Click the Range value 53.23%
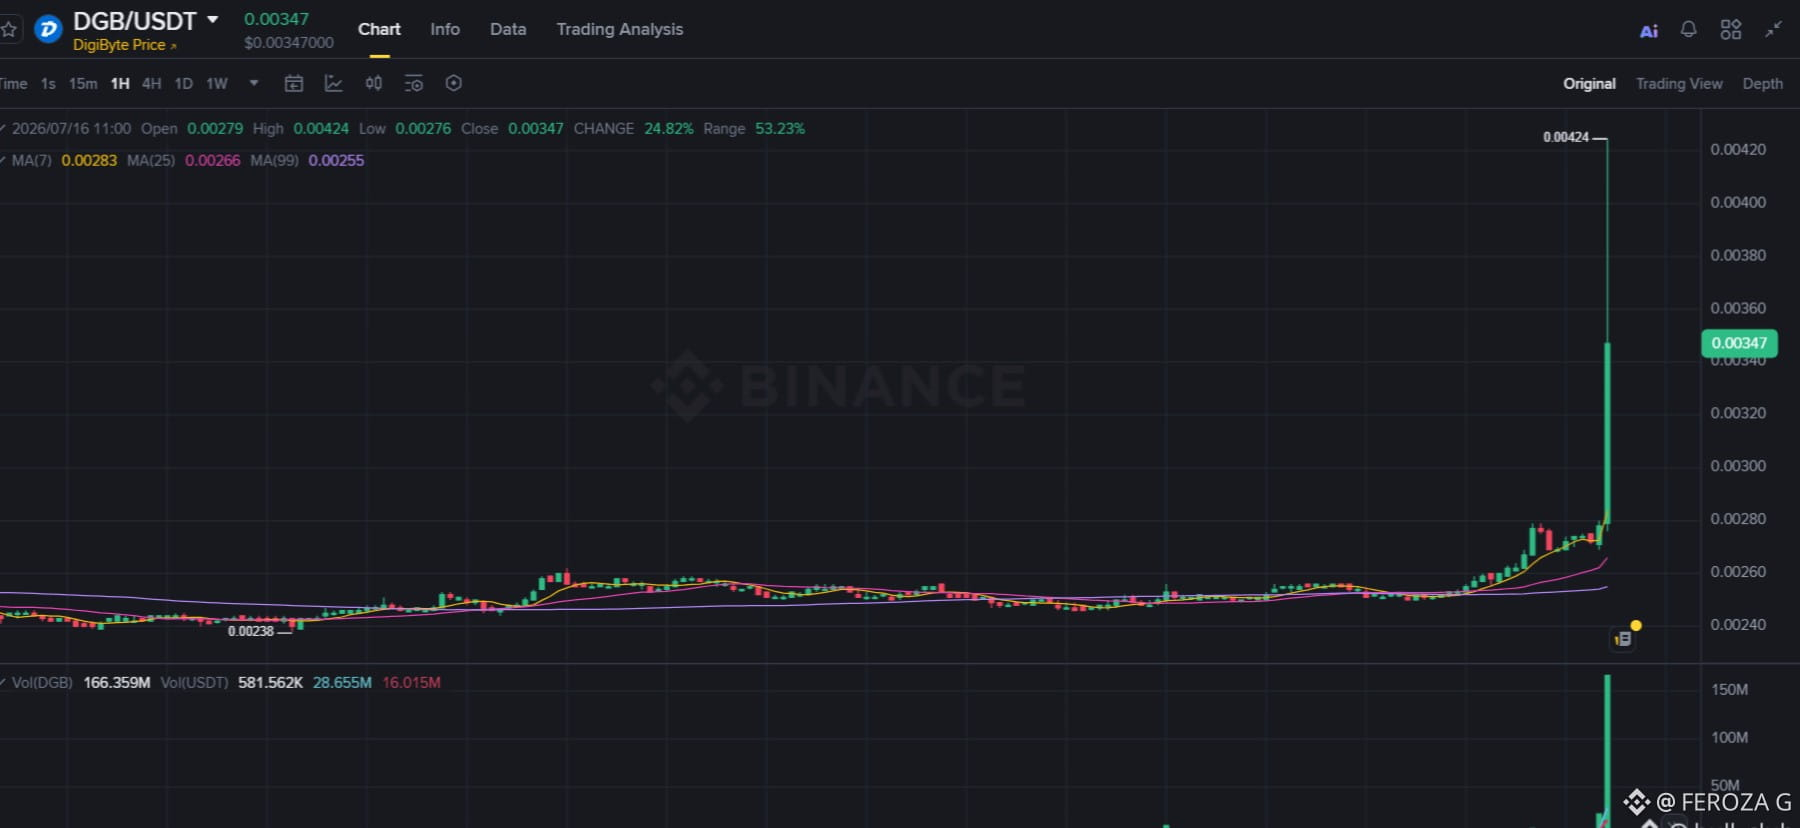 [x=780, y=129]
